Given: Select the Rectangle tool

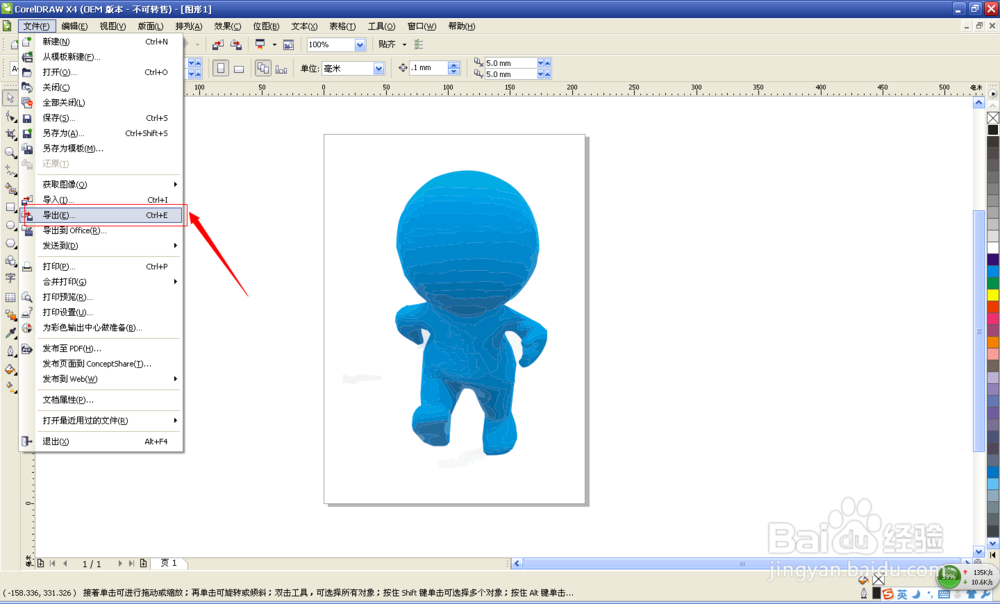Looking at the screenshot, I should click(x=10, y=207).
